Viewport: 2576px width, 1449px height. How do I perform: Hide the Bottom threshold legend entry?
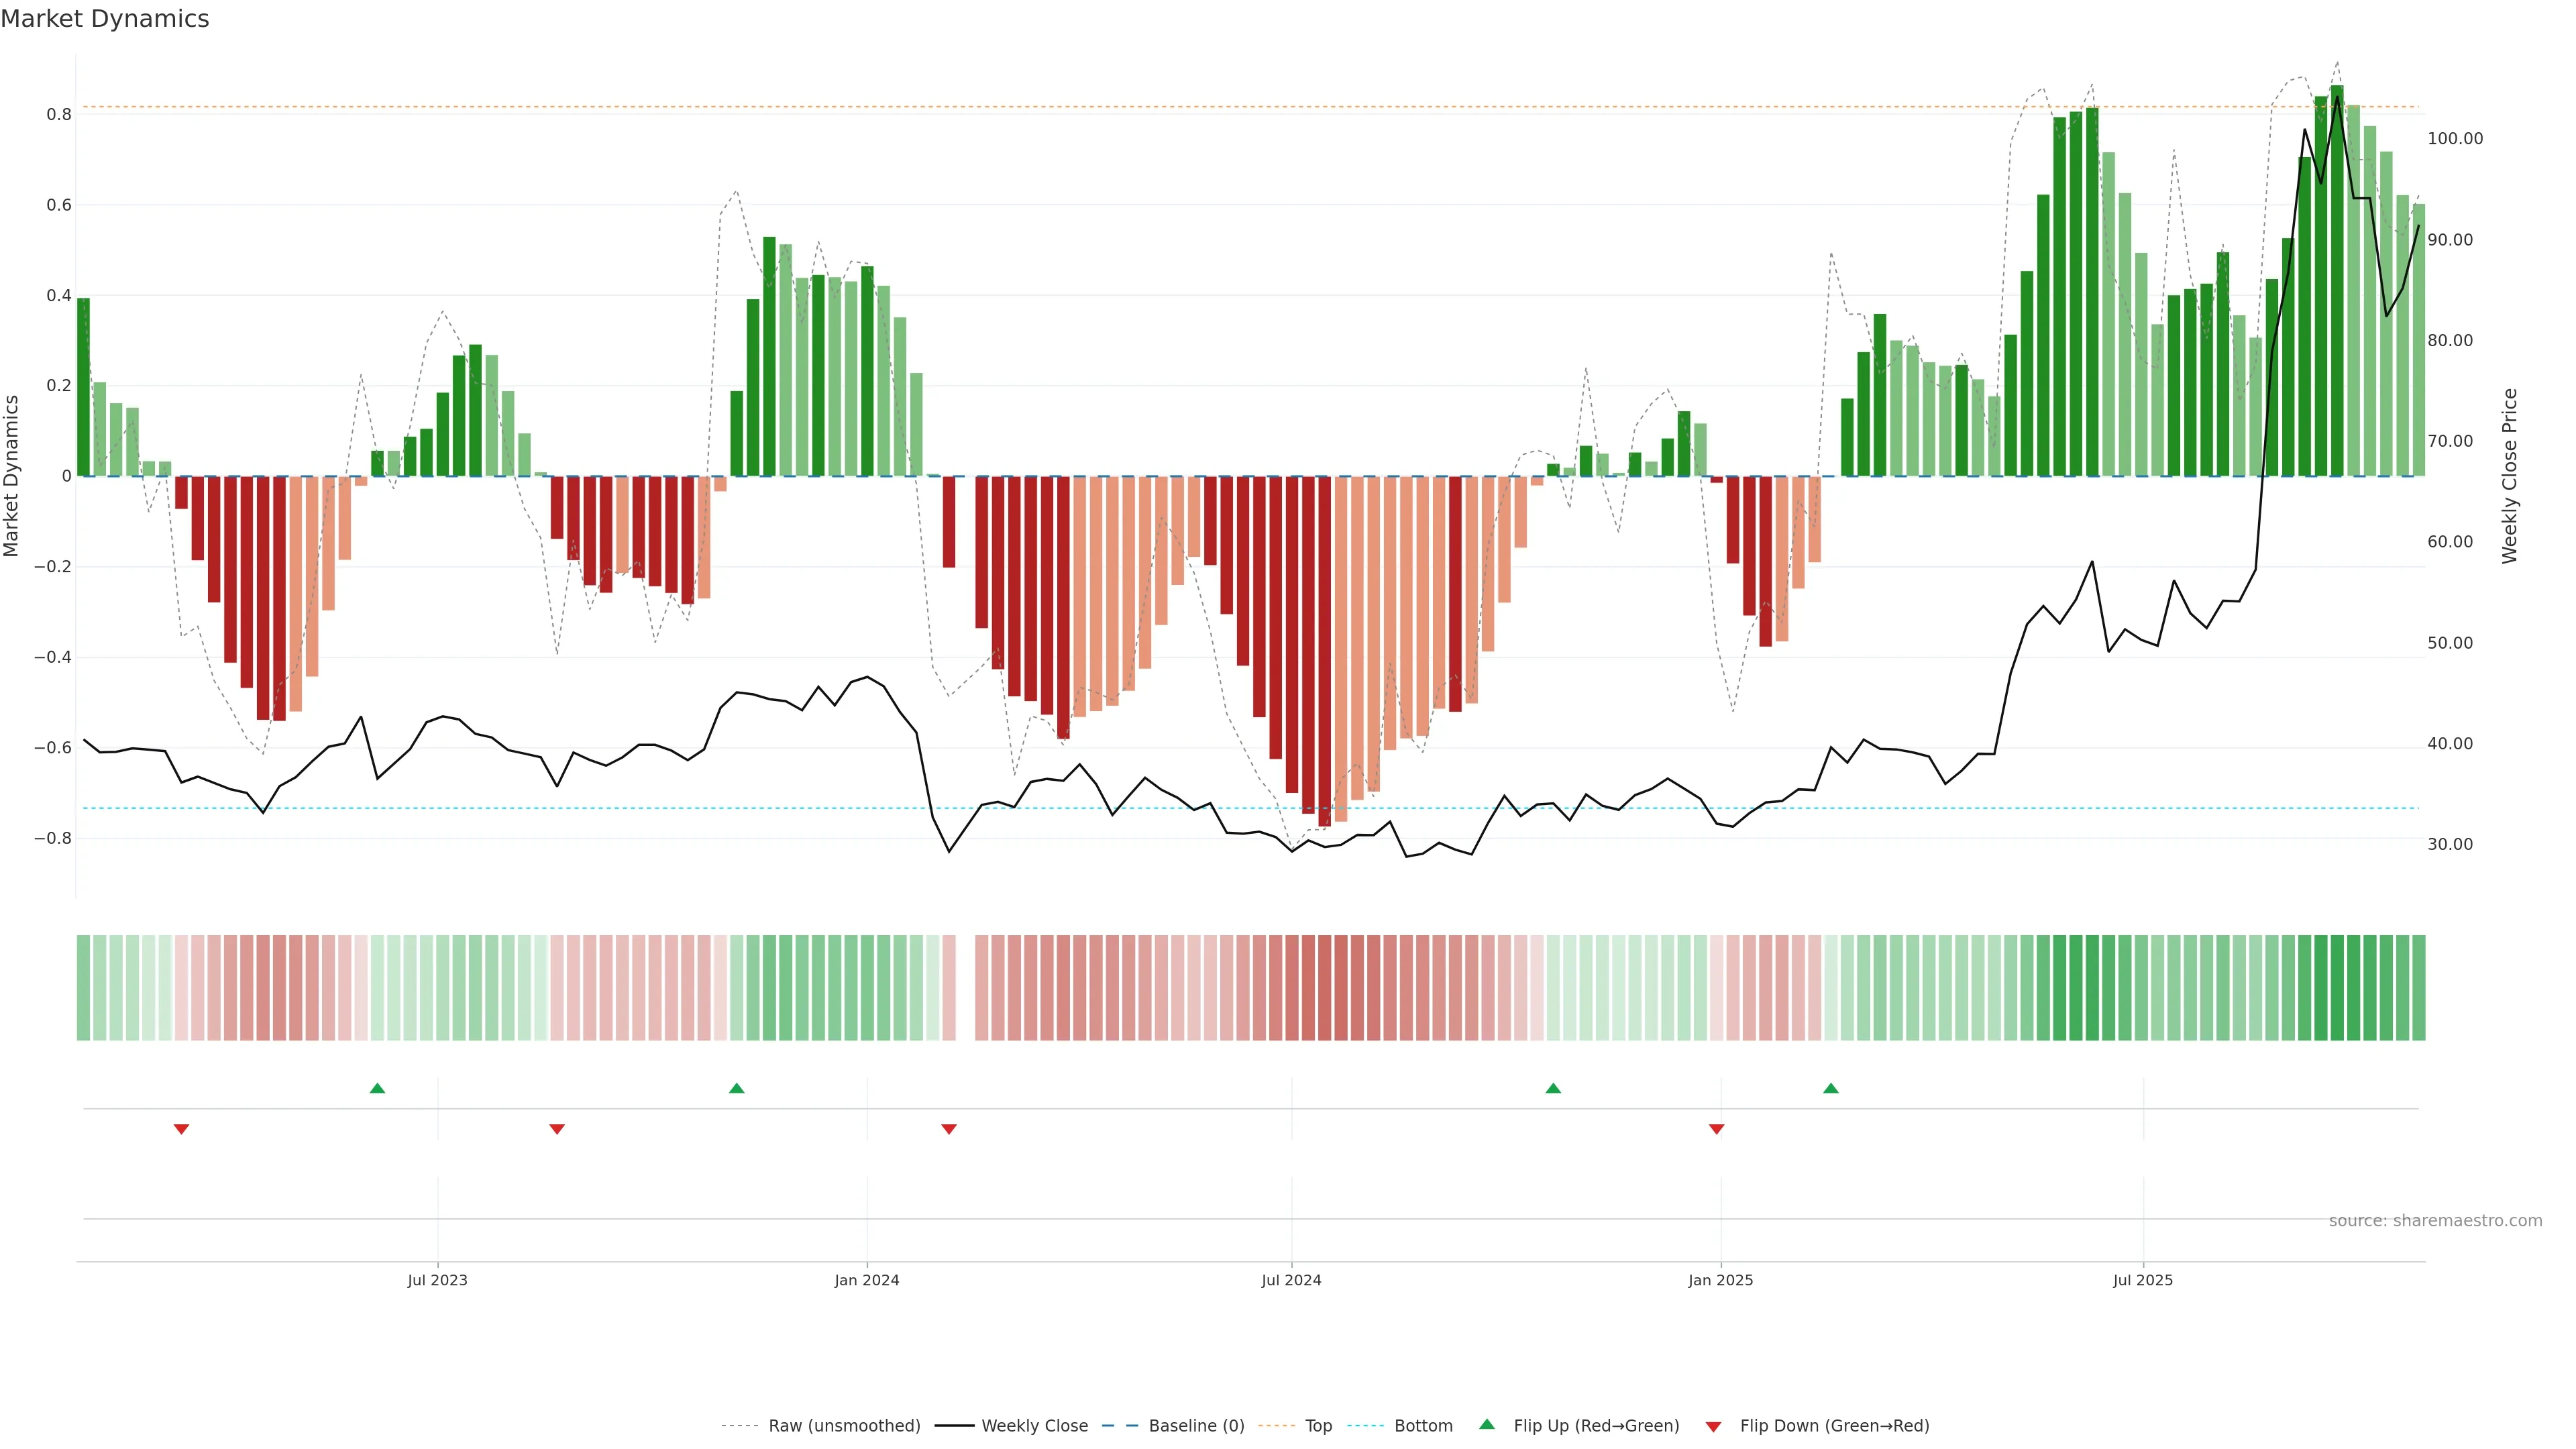(1423, 1426)
